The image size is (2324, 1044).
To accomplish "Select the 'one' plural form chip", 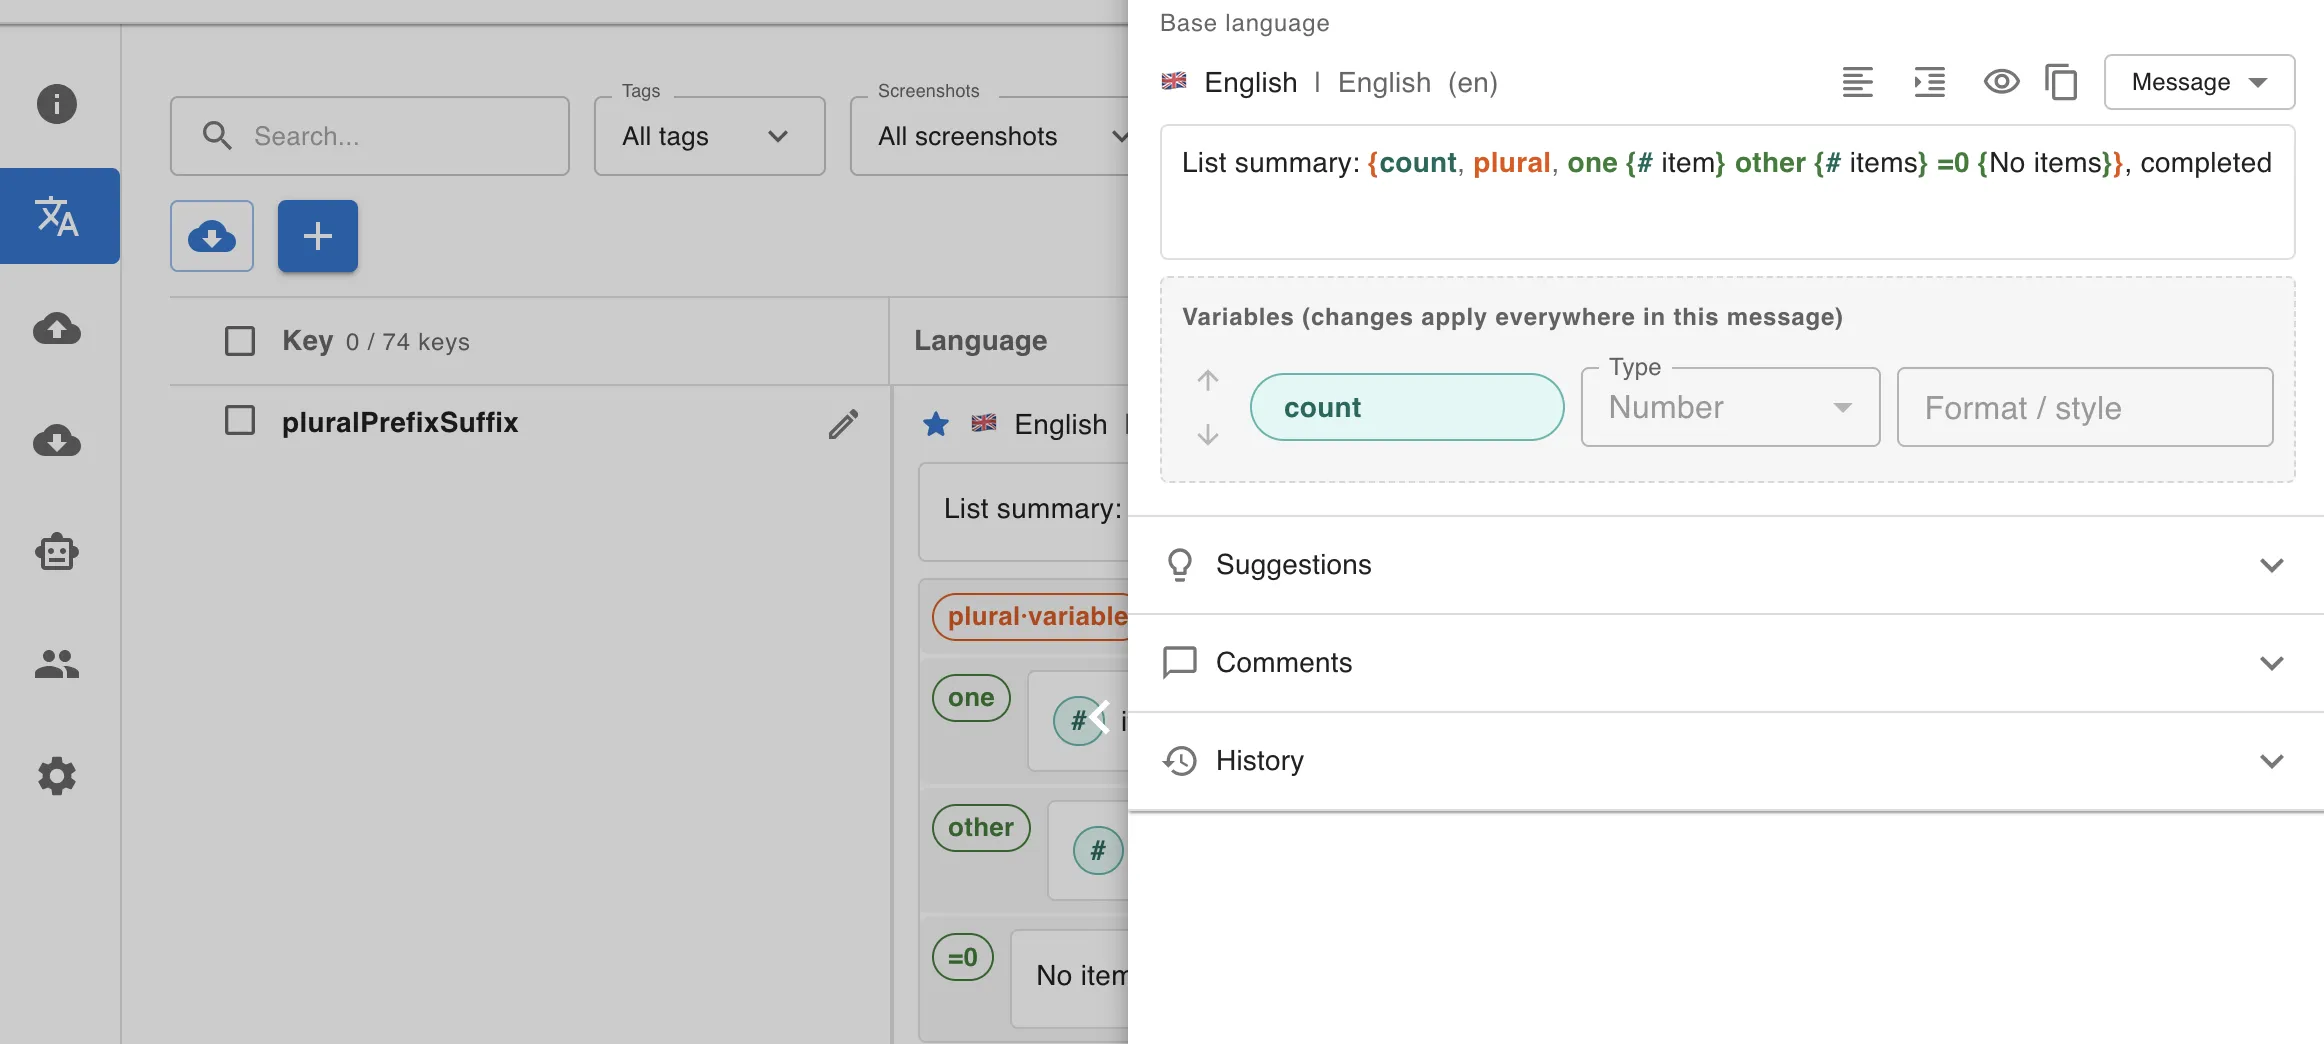I will (971, 698).
